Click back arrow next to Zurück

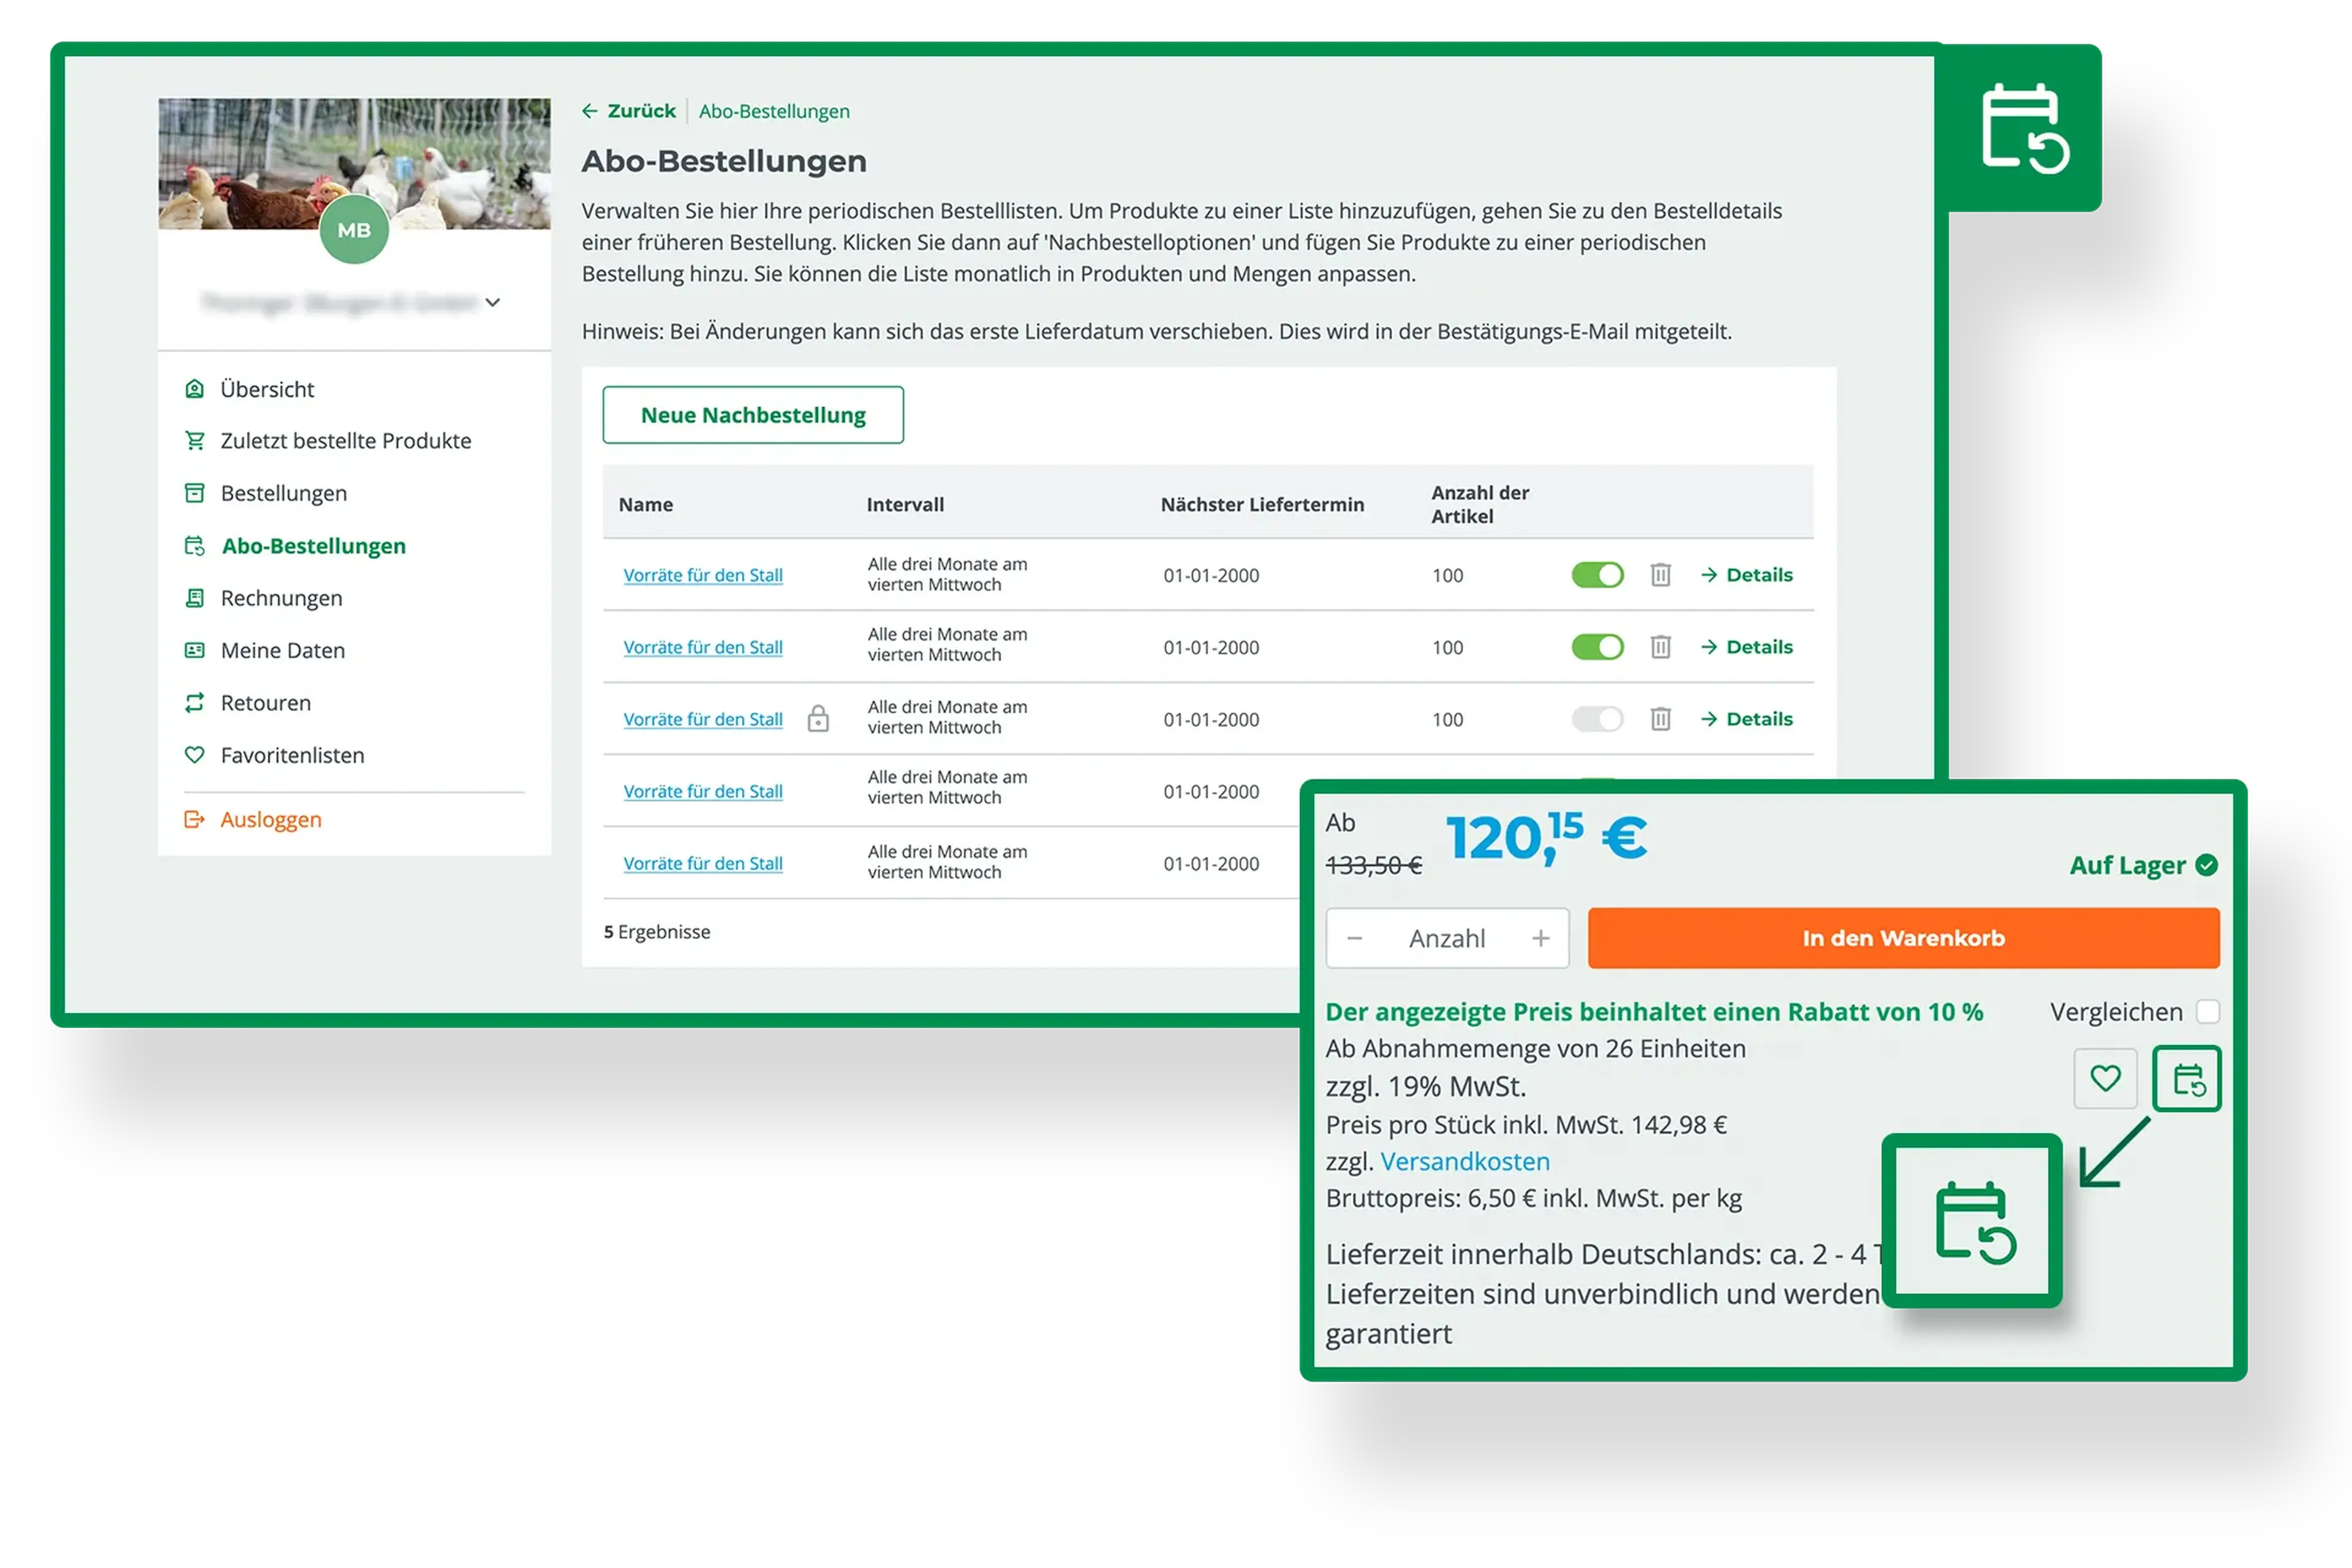click(590, 111)
